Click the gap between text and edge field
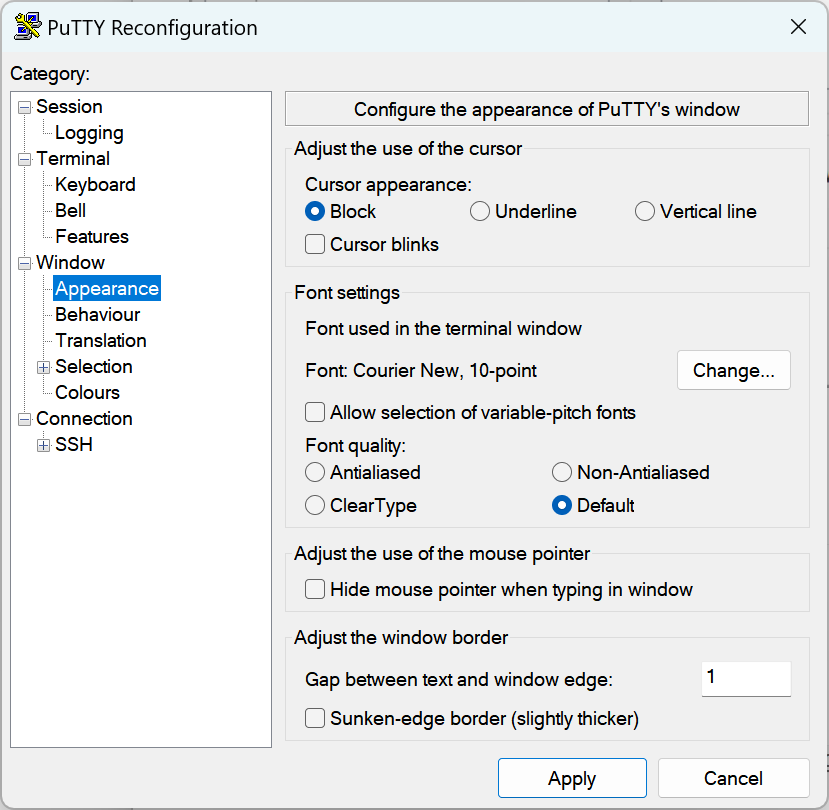Screen dimensions: 829x810 tap(745, 678)
